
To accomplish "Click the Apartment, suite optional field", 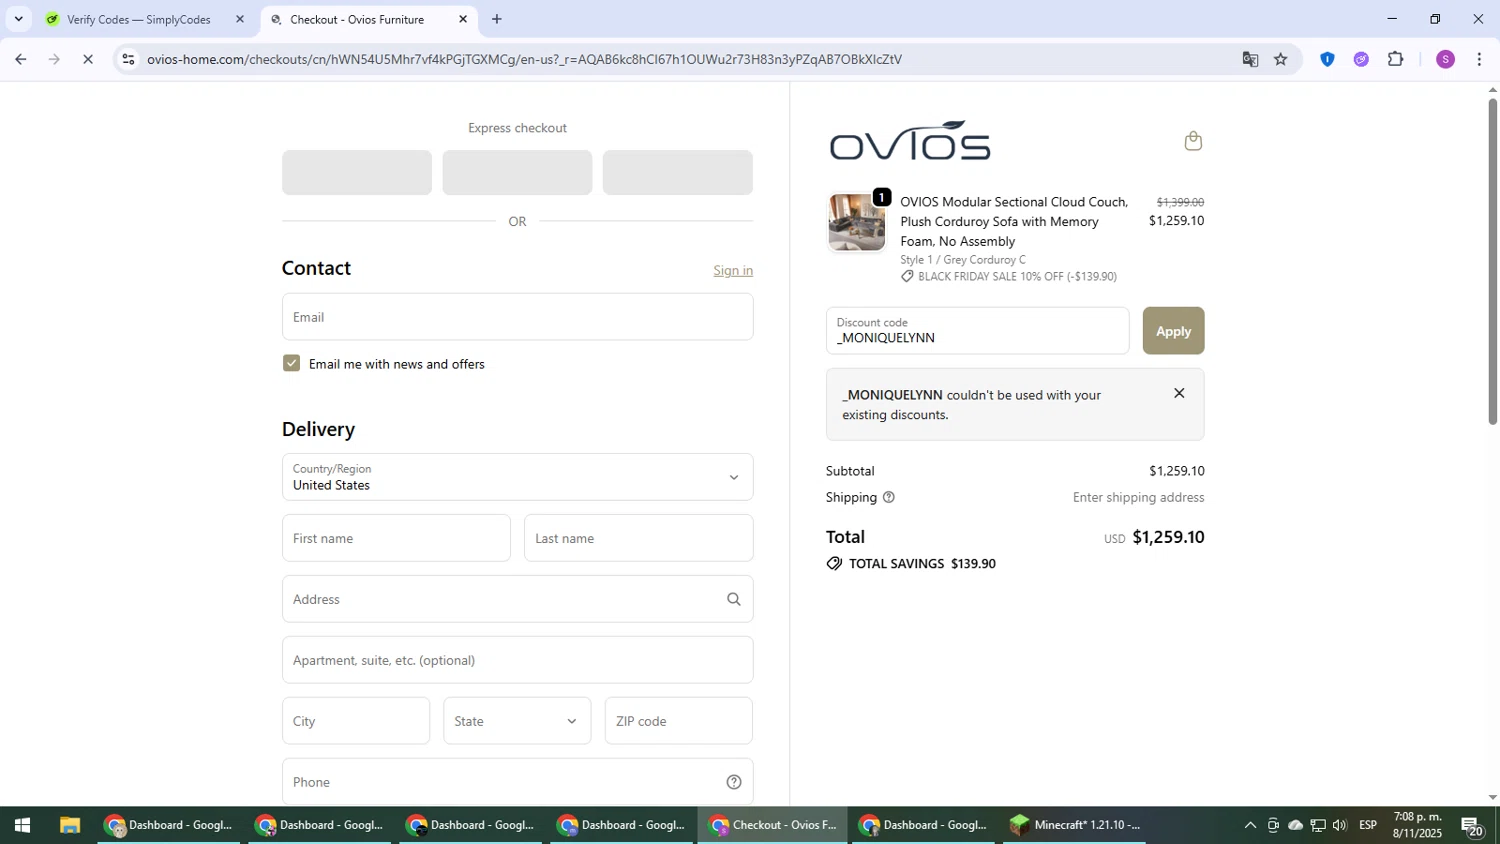I will [x=517, y=660].
